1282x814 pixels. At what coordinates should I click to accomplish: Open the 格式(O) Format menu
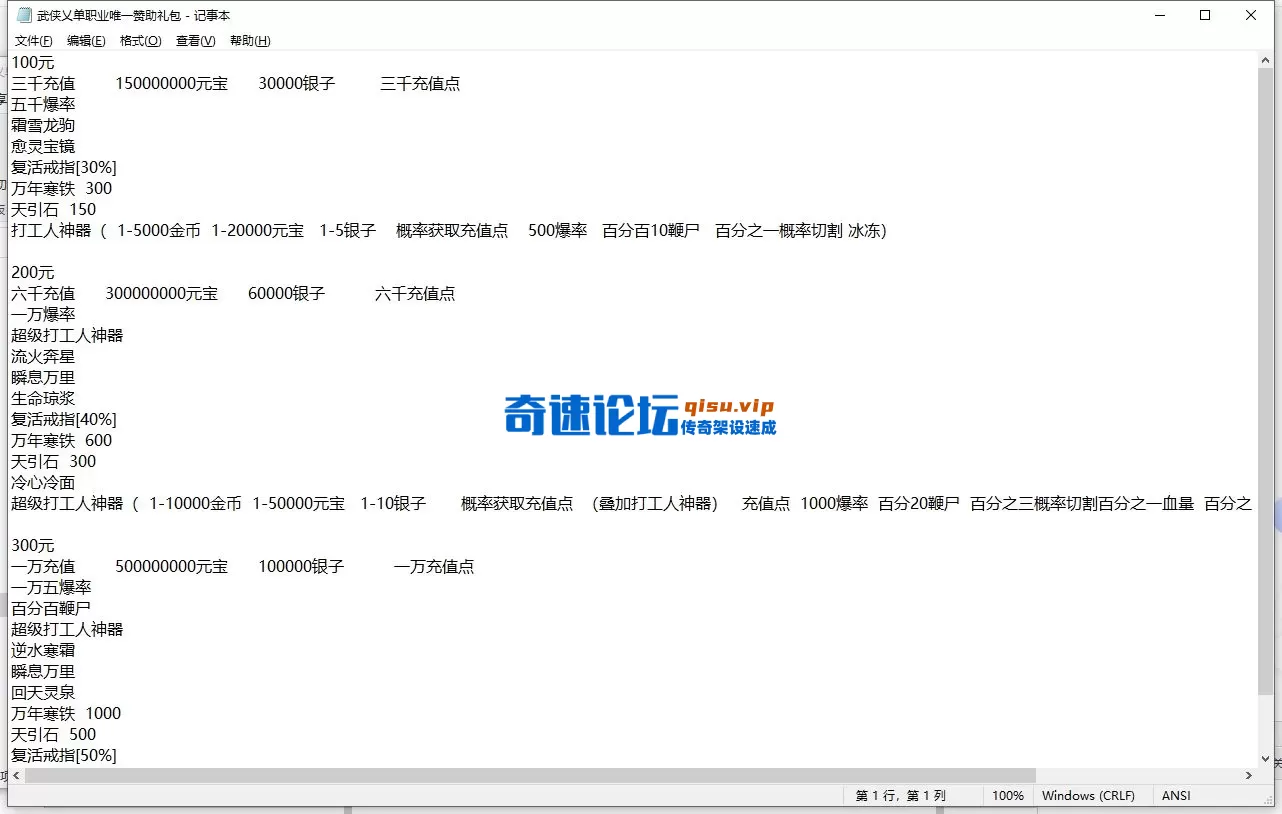140,40
